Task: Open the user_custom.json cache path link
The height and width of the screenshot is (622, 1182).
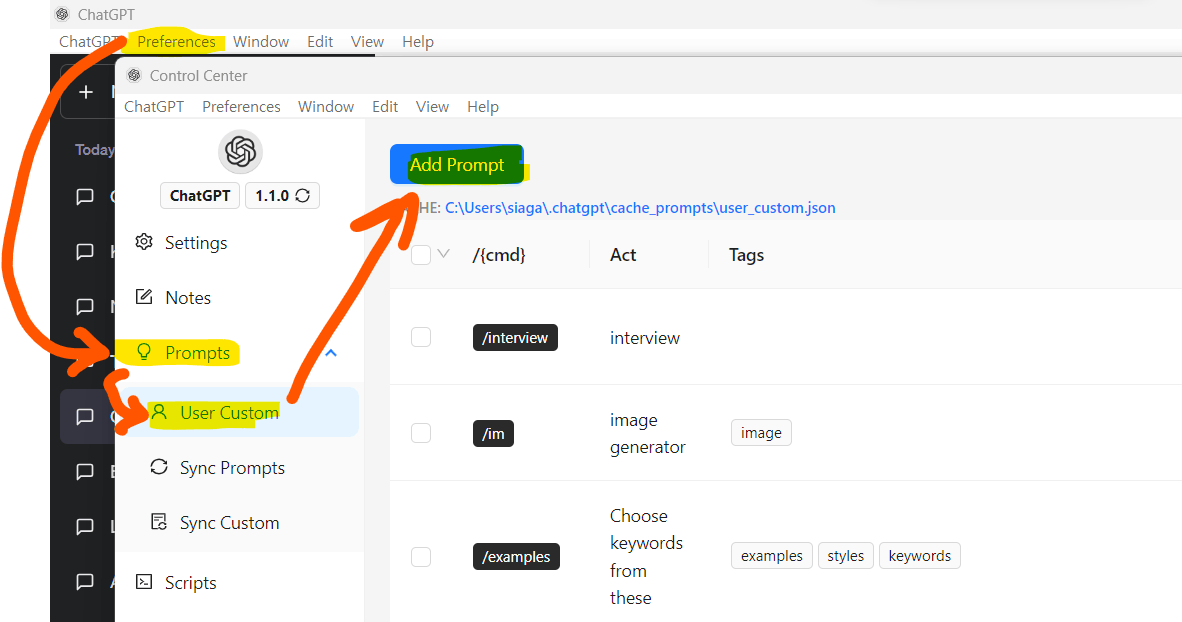Action: point(640,208)
